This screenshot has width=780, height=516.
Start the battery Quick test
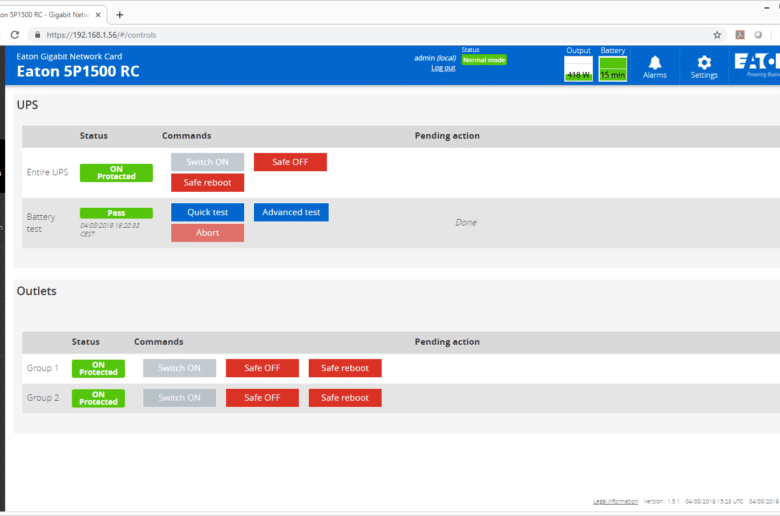(207, 212)
